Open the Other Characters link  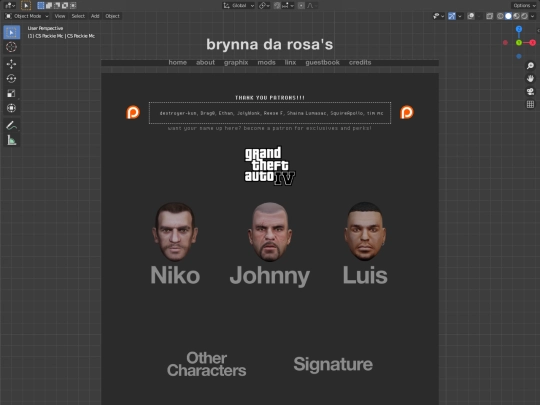[206, 364]
